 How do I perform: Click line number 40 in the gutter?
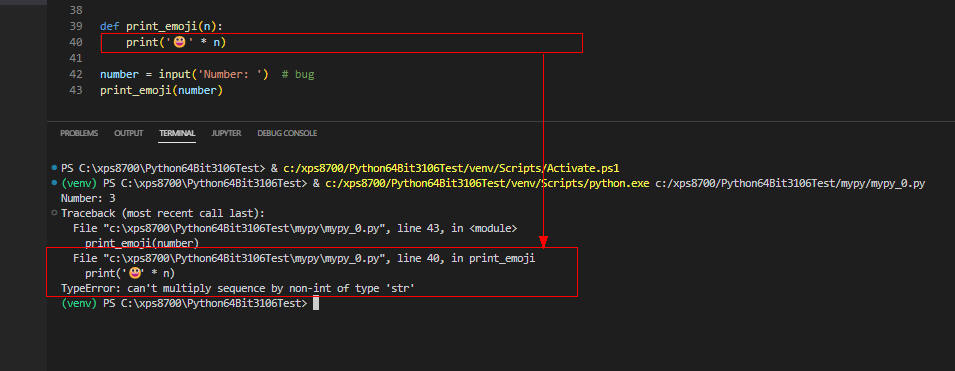point(76,42)
